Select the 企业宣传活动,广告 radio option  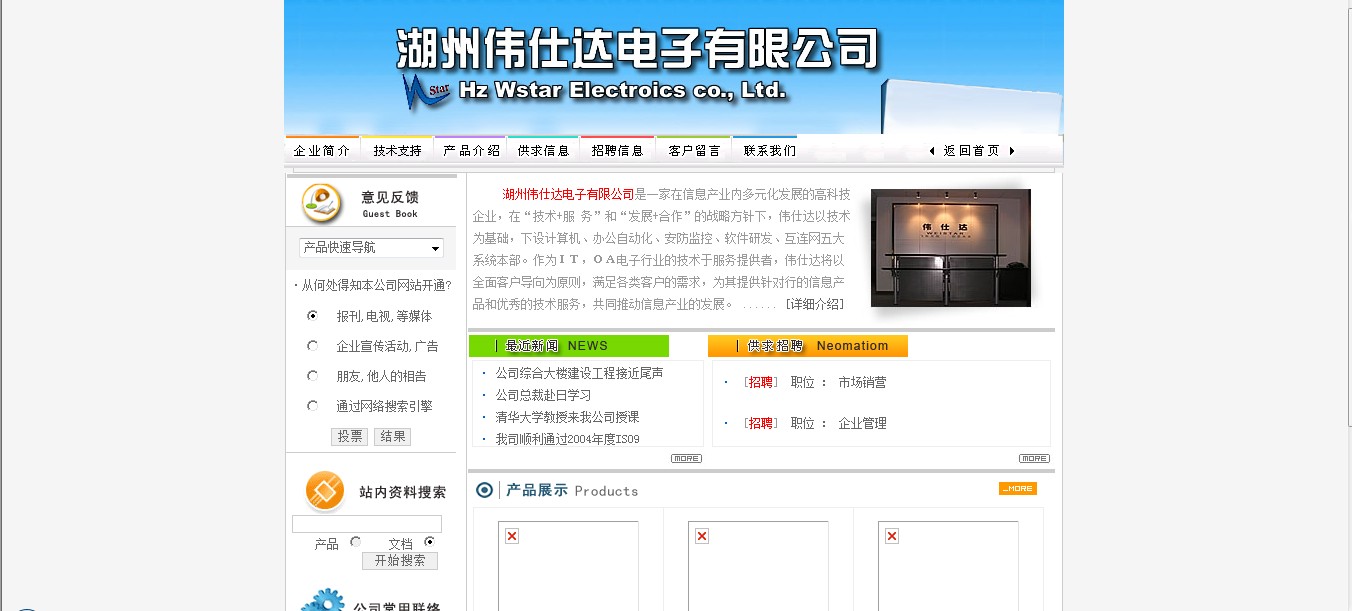(x=313, y=346)
